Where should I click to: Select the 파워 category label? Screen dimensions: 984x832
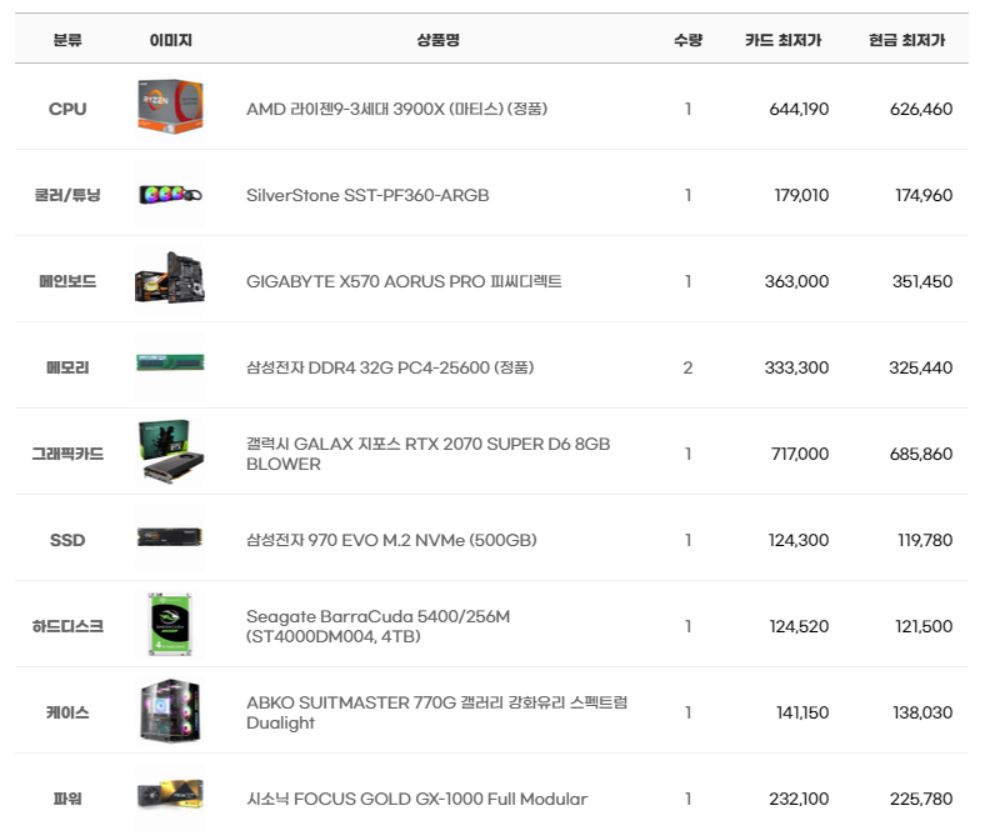click(x=68, y=799)
